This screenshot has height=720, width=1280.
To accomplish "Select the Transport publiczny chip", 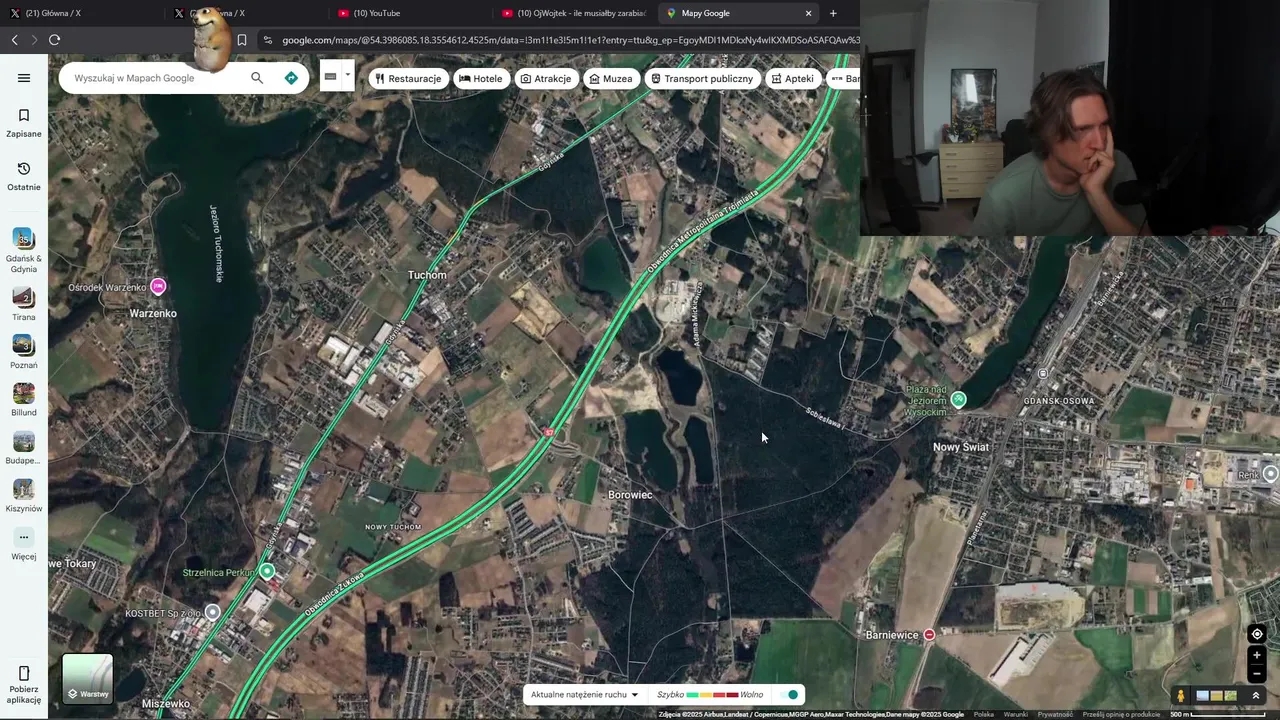I will 702,78.
